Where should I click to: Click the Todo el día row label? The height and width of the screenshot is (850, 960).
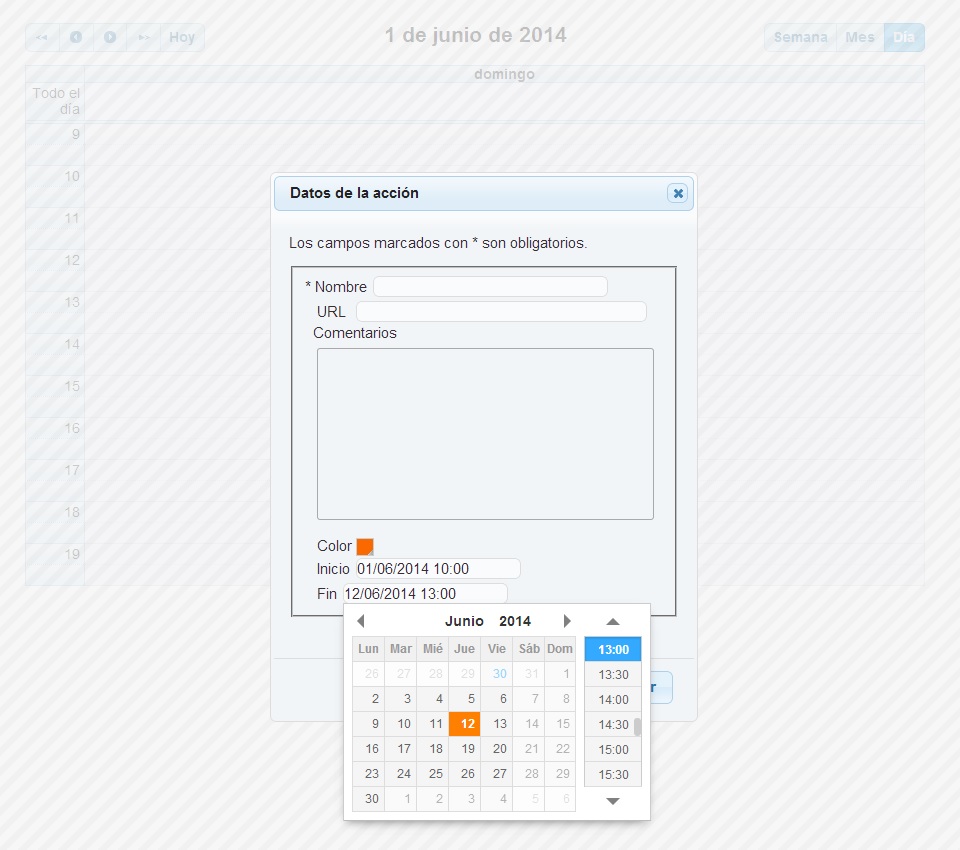pos(55,101)
